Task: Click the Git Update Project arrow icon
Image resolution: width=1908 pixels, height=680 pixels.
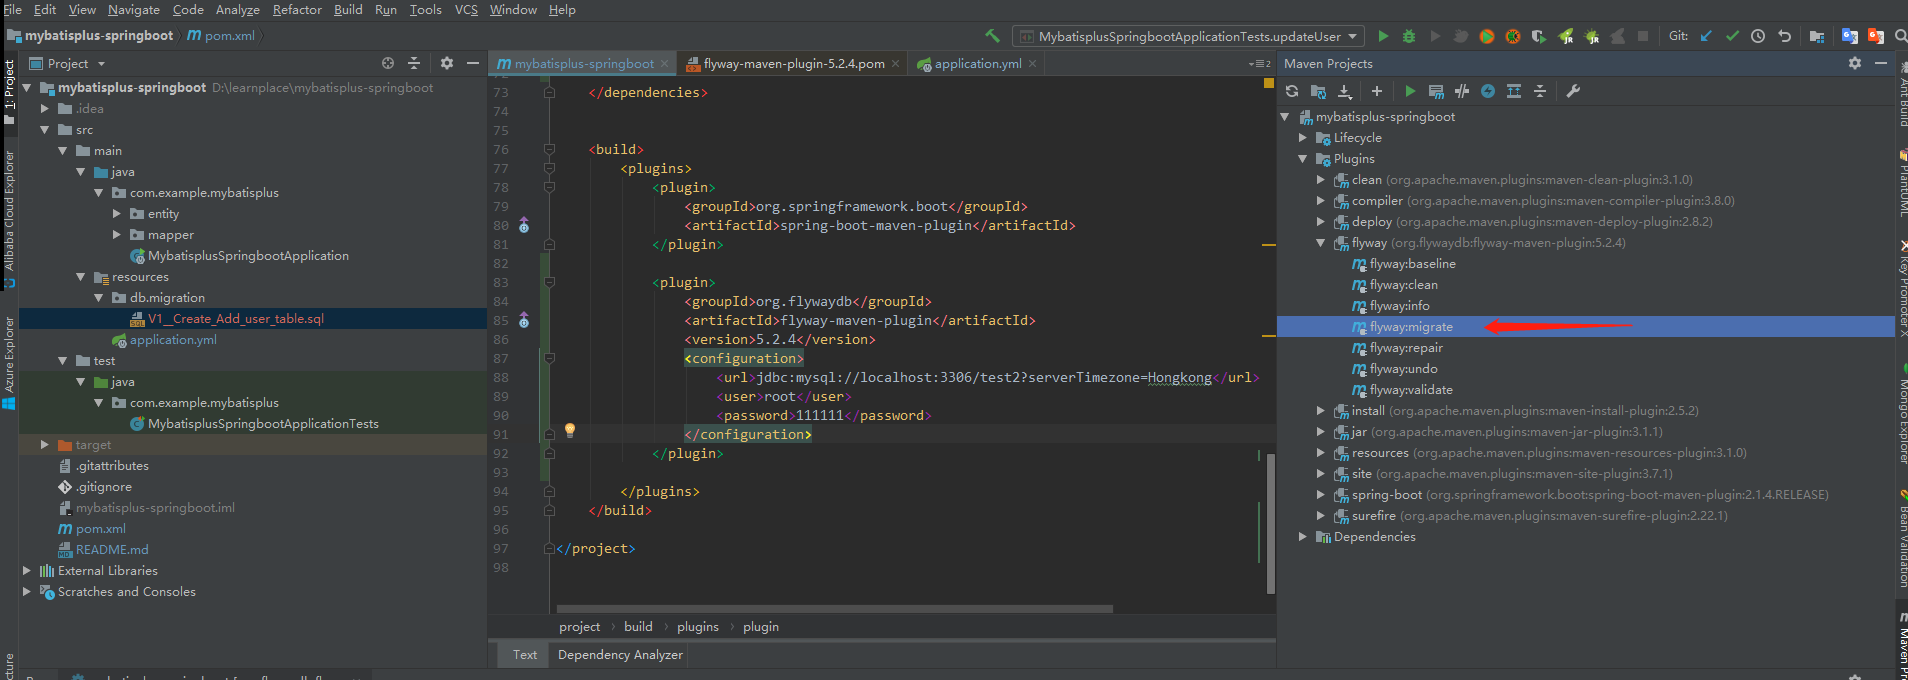Action: click(1706, 36)
